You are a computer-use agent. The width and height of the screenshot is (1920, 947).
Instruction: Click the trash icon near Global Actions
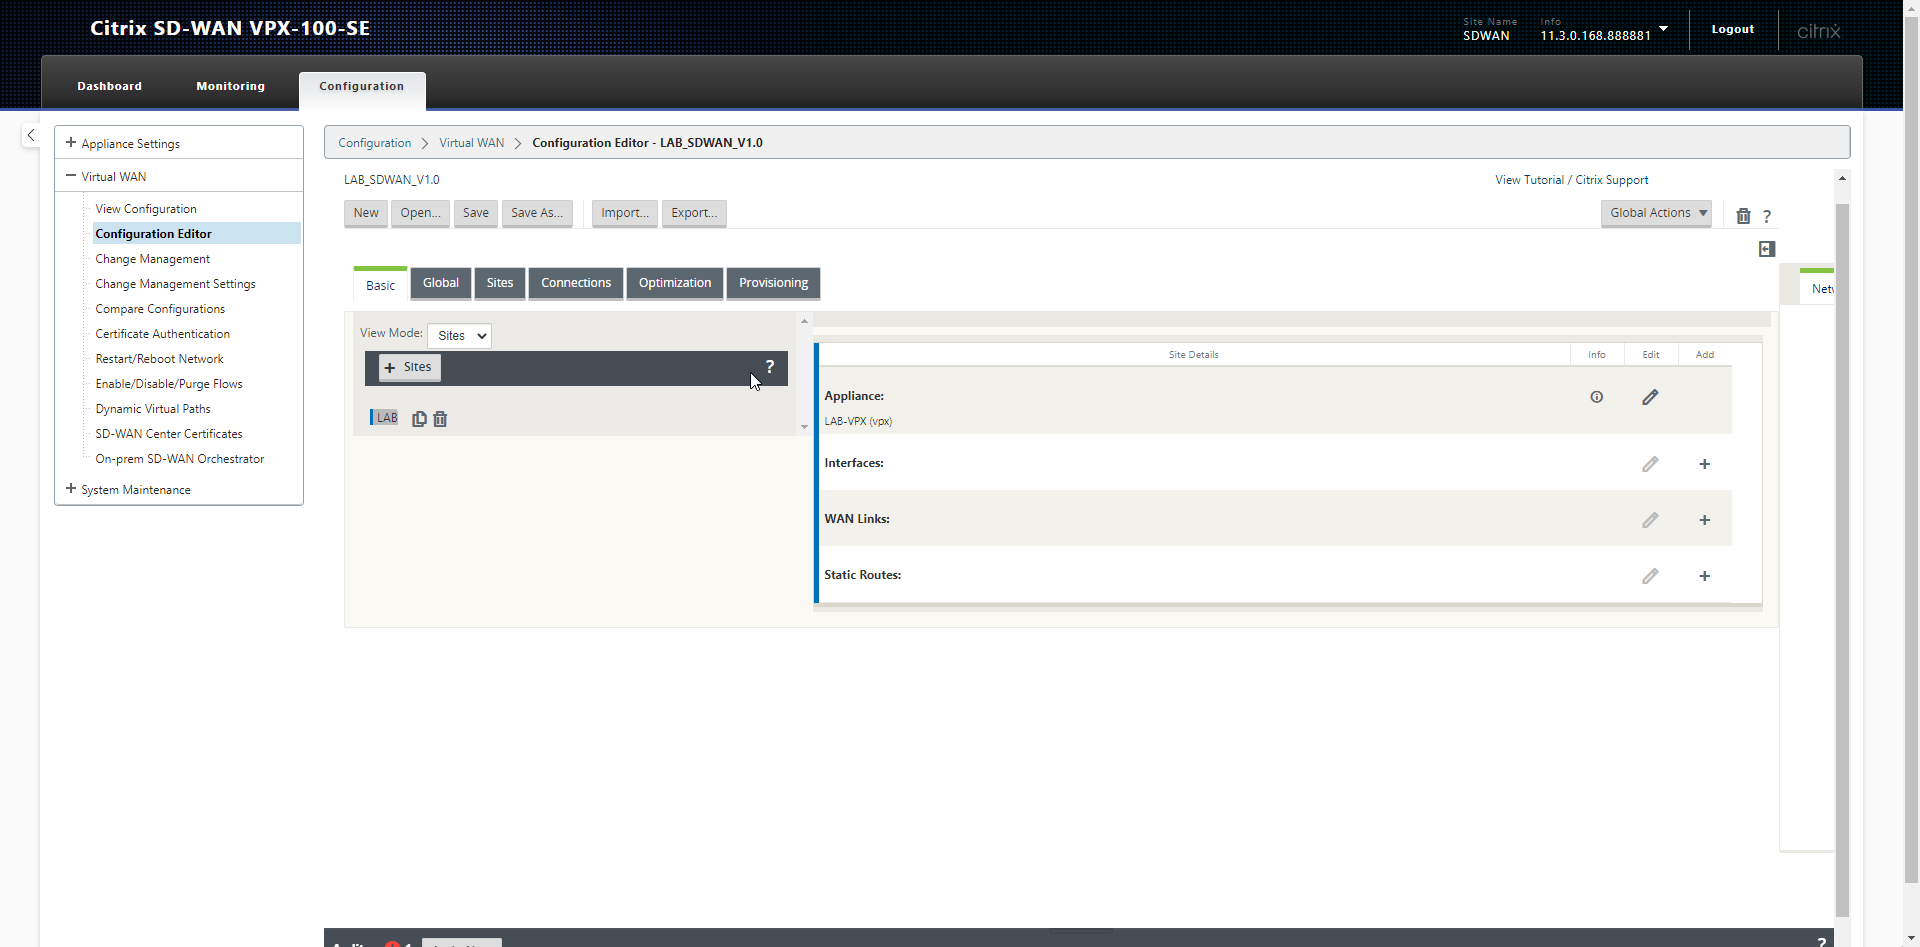[1743, 216]
